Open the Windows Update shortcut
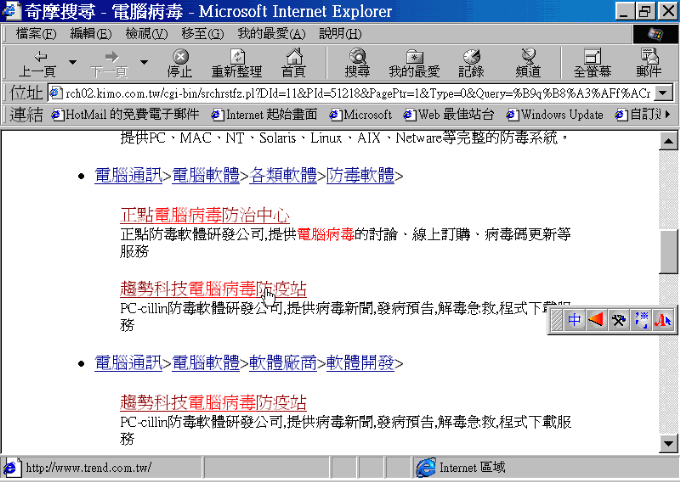This screenshot has width=680, height=482. [555, 115]
